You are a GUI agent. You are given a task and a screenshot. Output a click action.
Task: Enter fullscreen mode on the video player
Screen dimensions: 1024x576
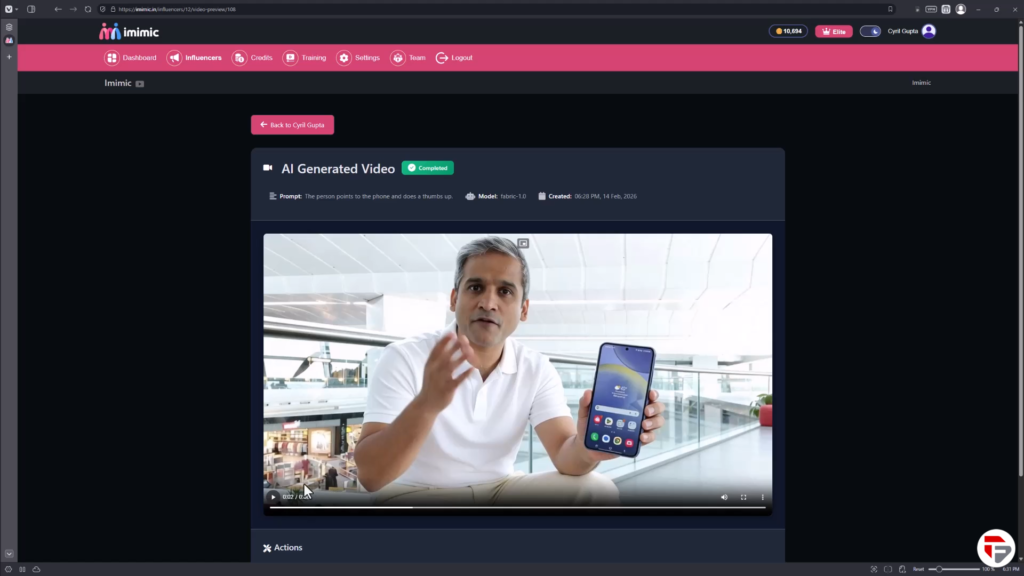pyautogui.click(x=743, y=497)
